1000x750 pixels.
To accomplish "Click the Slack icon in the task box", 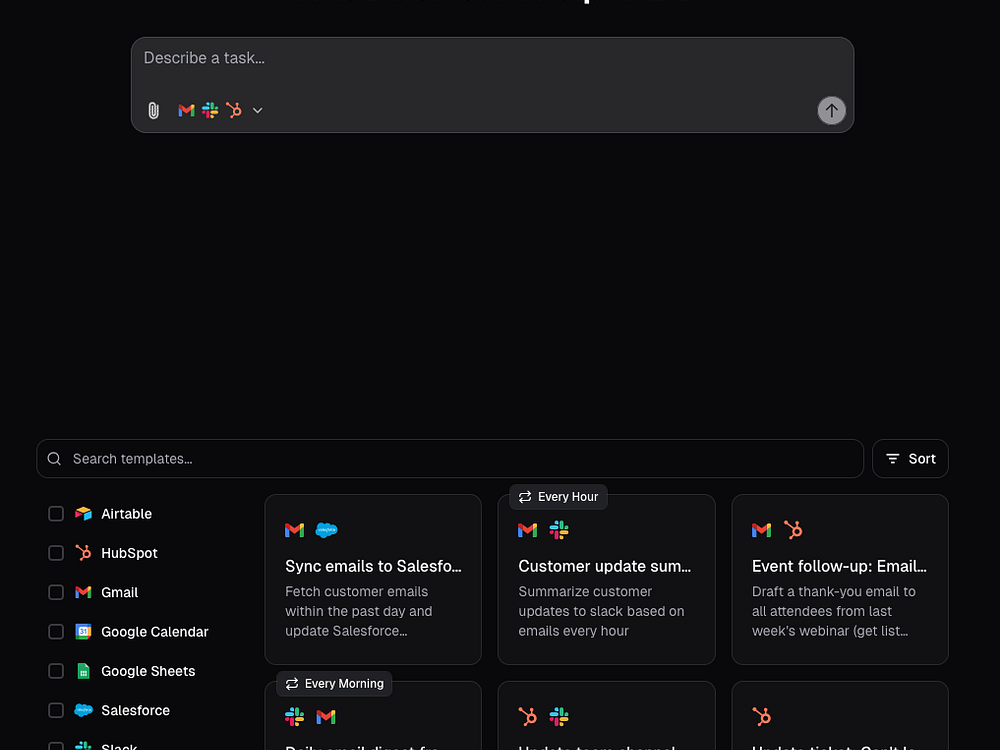I will coord(210,110).
